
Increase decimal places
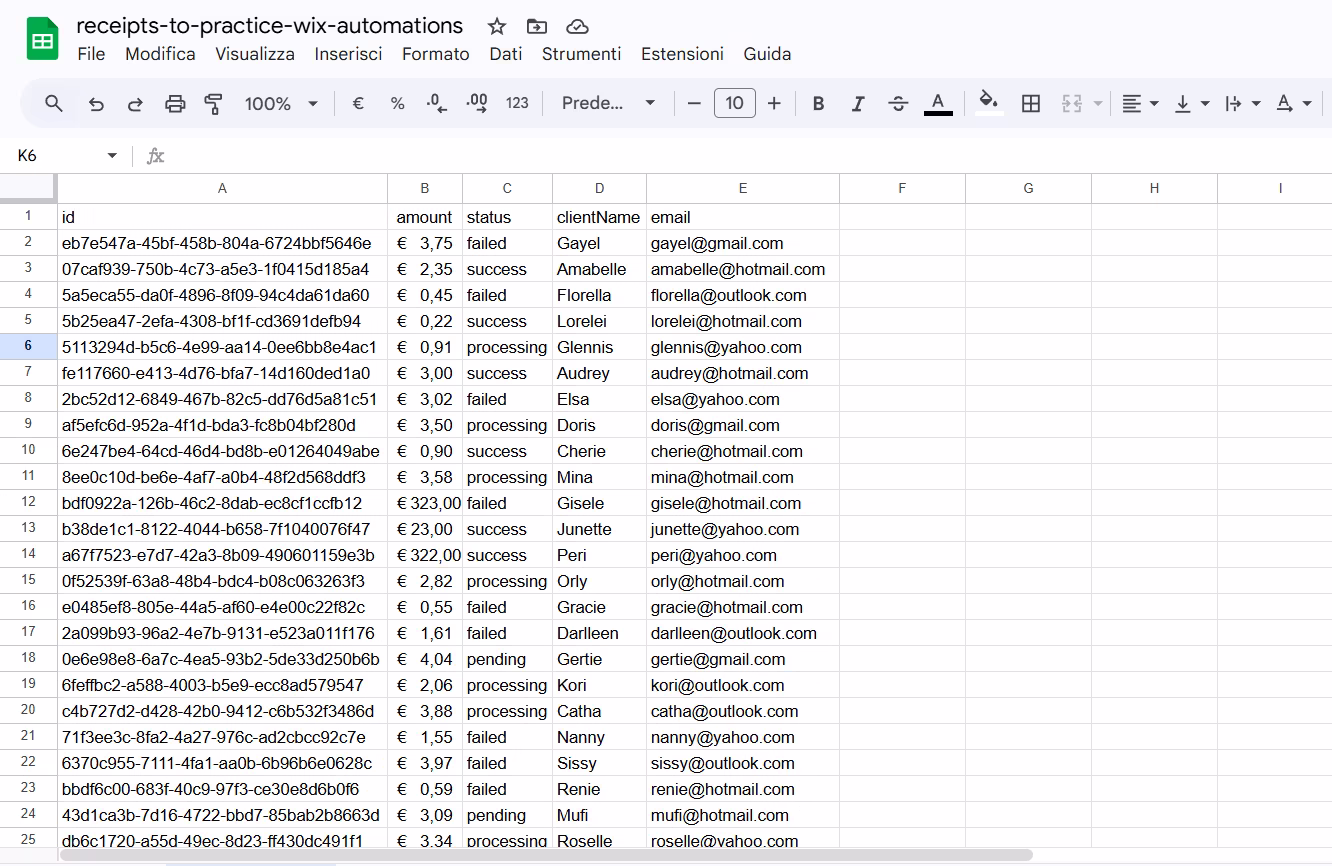[477, 103]
